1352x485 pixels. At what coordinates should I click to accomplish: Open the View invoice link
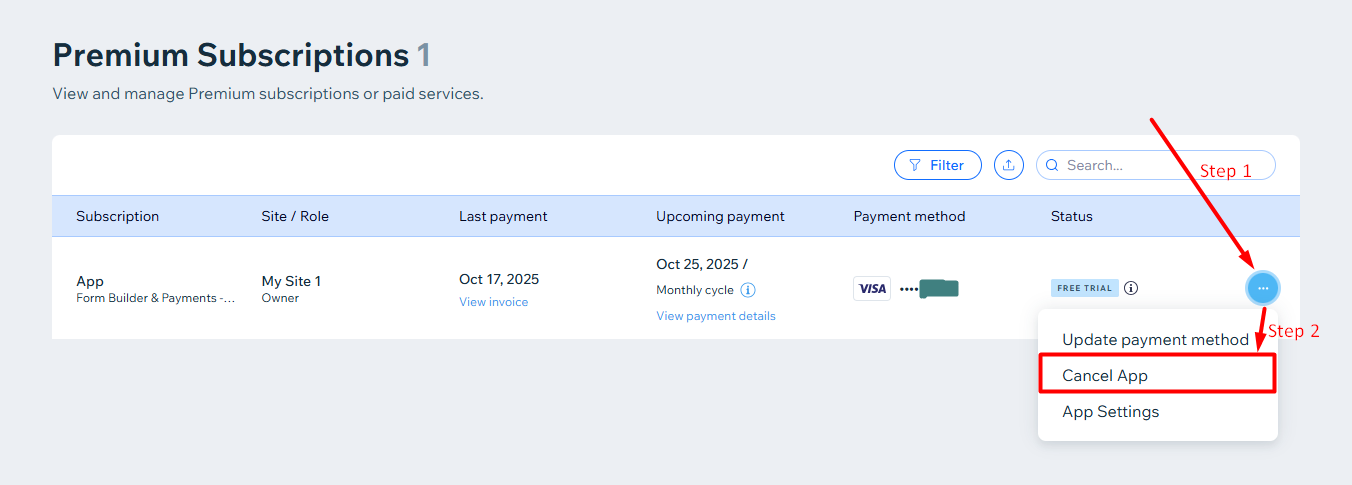tap(493, 302)
